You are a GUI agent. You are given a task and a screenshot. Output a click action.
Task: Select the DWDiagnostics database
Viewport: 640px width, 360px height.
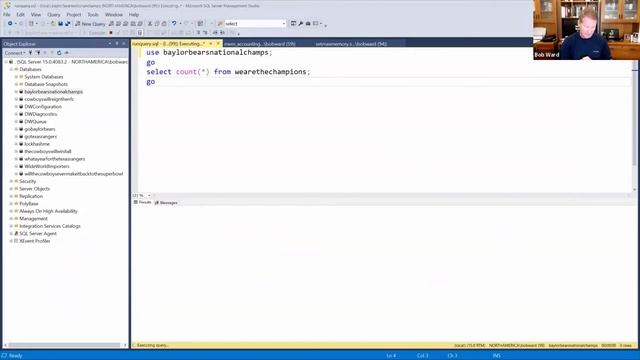40,114
